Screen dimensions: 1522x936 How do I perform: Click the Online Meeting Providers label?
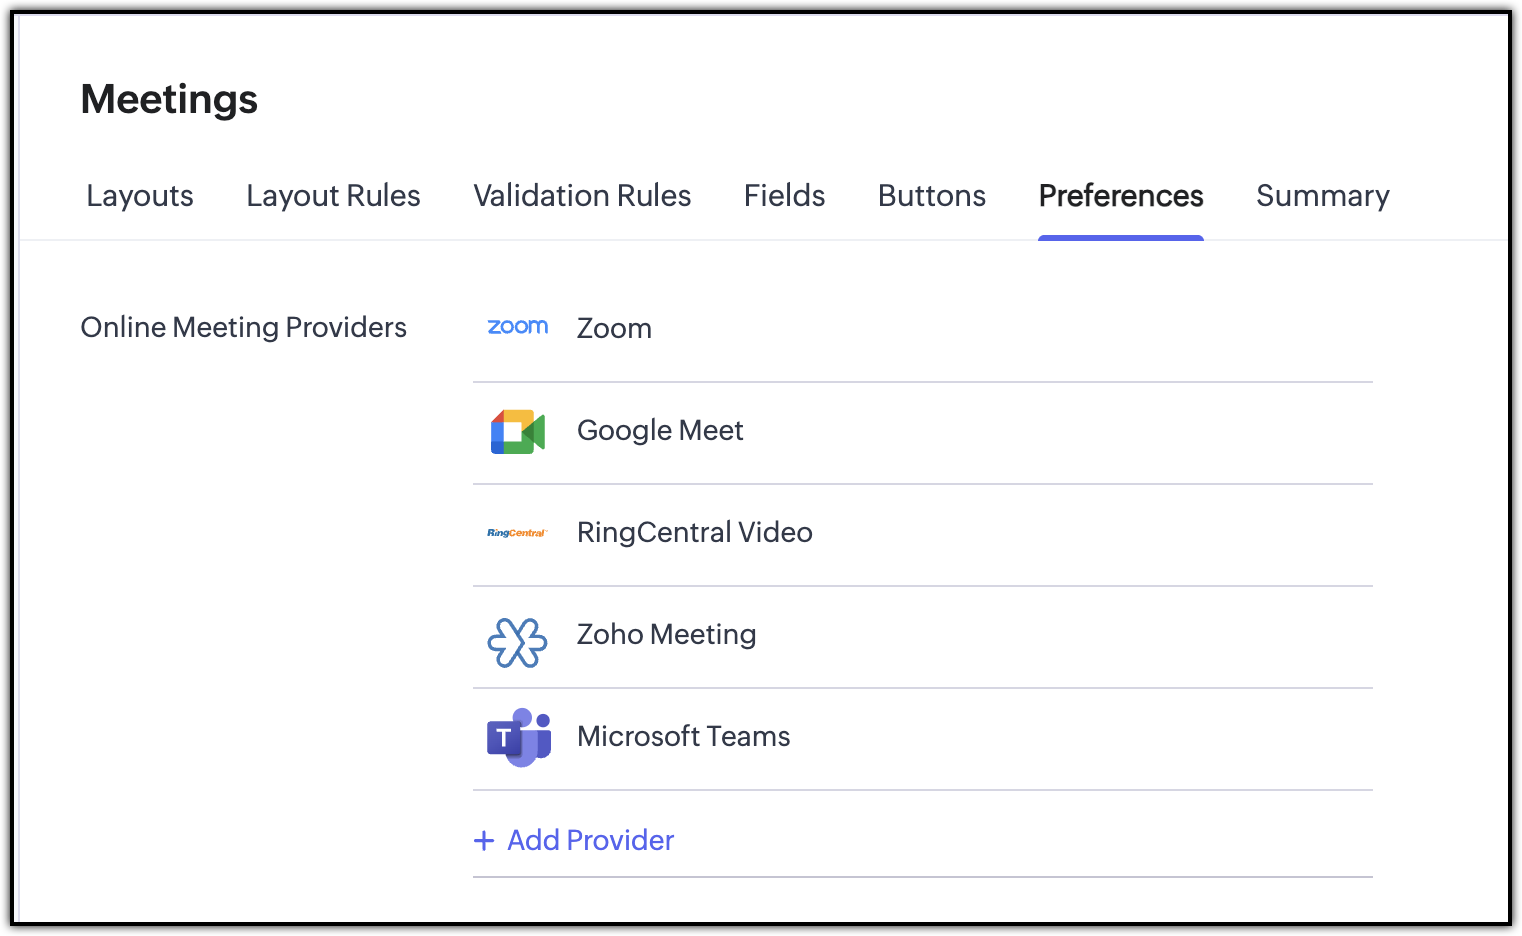(x=244, y=328)
